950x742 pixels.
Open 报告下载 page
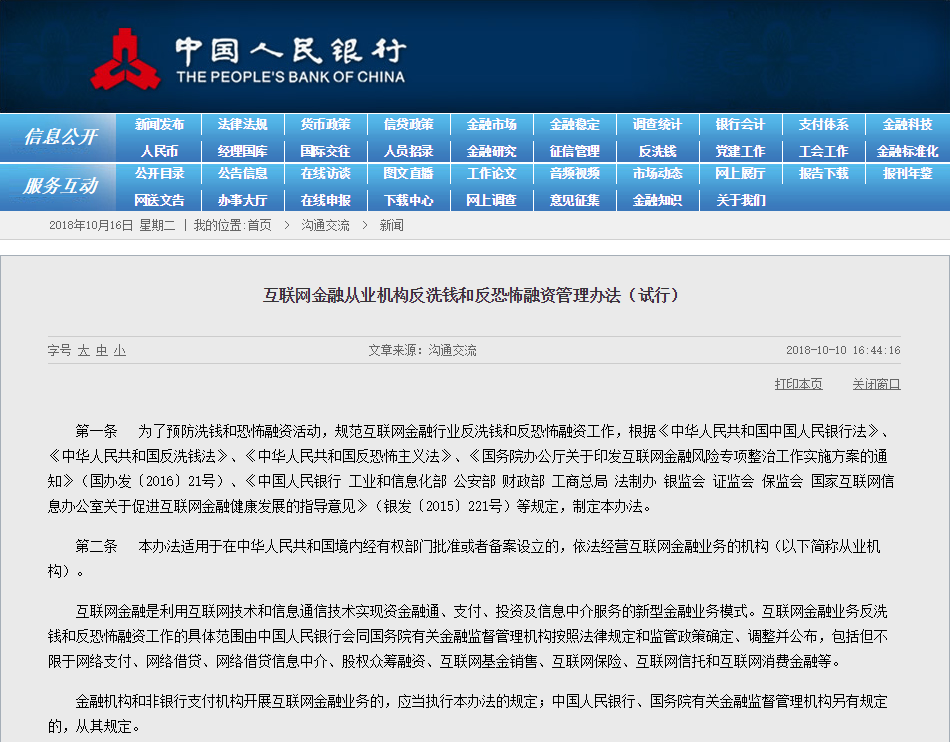click(823, 173)
